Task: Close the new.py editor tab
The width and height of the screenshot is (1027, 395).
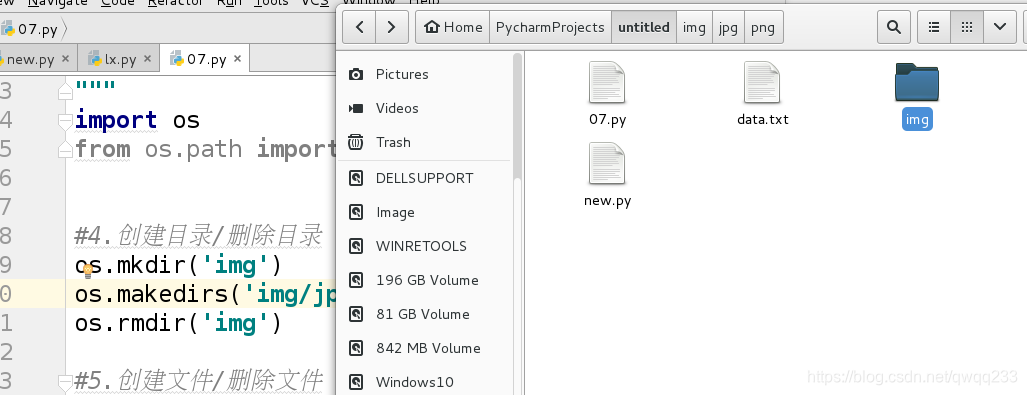Action: [x=65, y=59]
